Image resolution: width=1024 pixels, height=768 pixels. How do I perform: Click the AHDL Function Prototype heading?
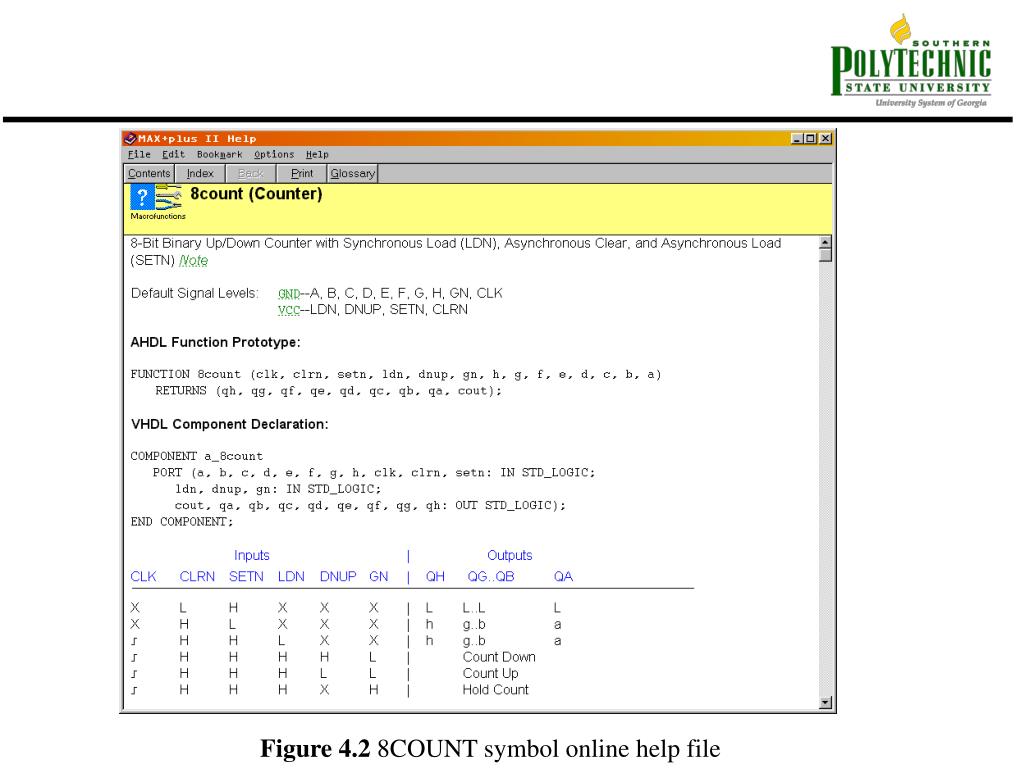[216, 342]
